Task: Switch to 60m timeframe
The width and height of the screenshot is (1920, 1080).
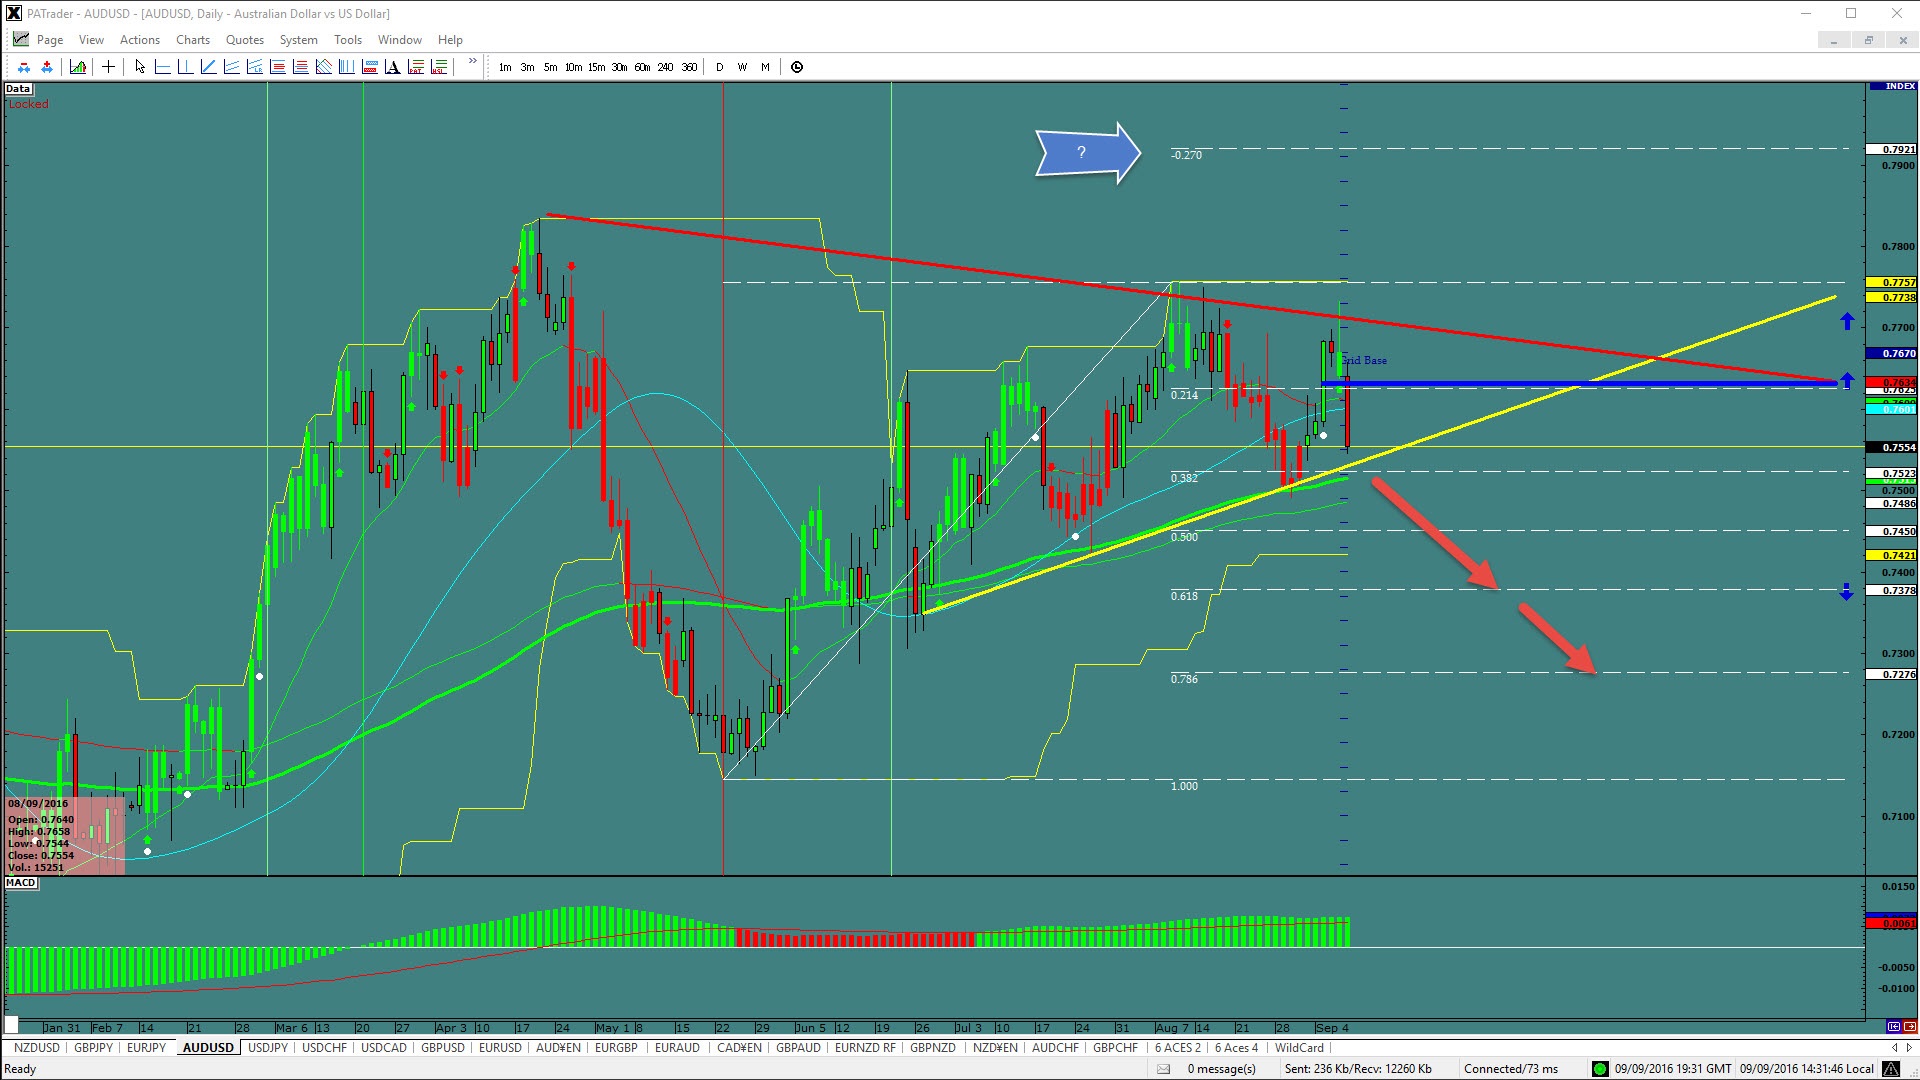Action: tap(642, 67)
